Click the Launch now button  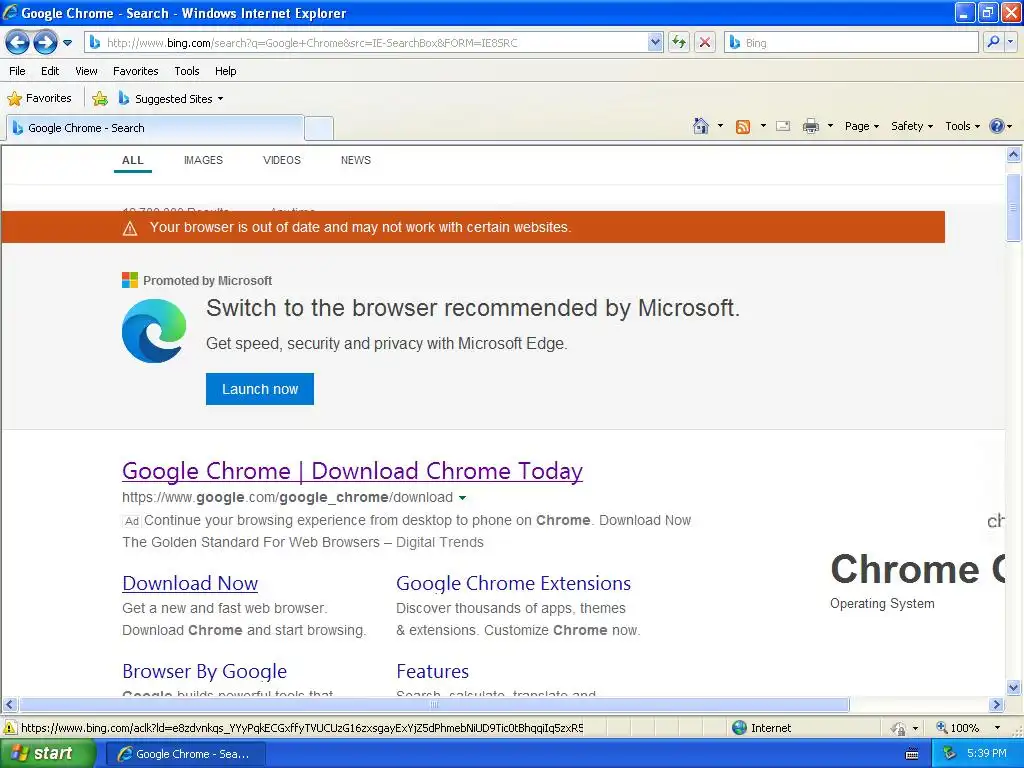260,389
